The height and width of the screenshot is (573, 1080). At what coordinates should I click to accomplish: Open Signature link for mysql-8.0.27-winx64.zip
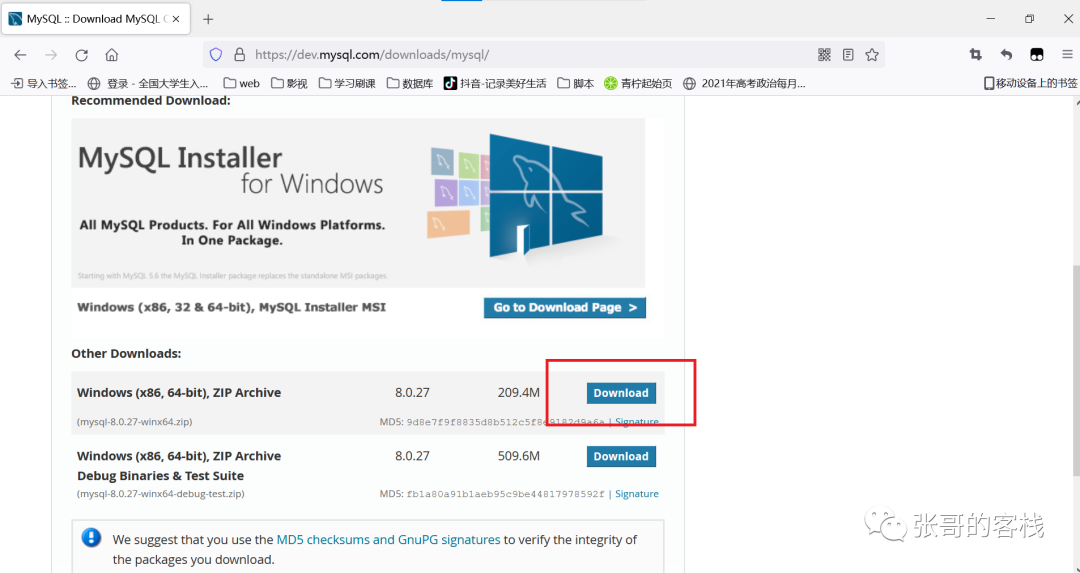tap(636, 421)
